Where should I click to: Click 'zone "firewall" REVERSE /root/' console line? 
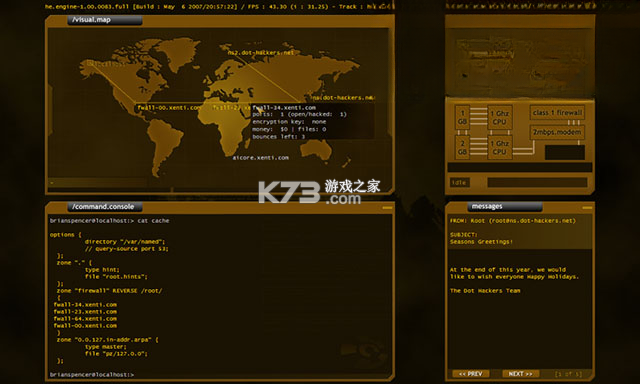(x=109, y=291)
